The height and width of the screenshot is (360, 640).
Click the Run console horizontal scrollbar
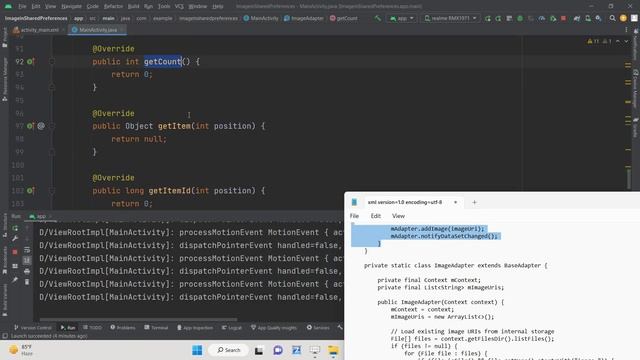pyautogui.click(x=138, y=320)
